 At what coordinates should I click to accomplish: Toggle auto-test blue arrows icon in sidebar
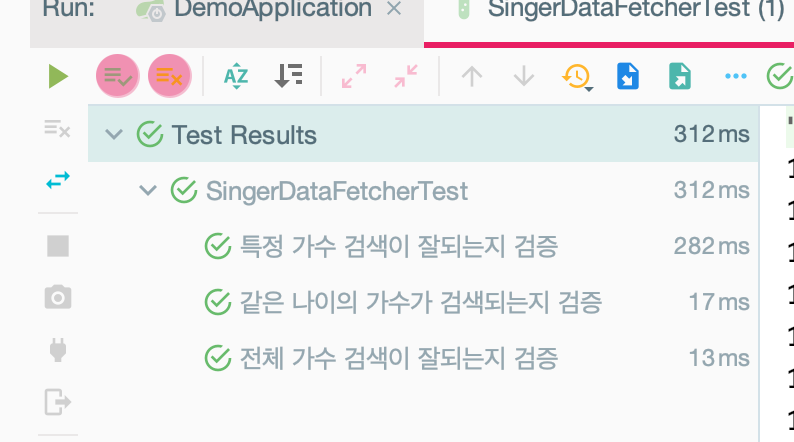tap(58, 180)
